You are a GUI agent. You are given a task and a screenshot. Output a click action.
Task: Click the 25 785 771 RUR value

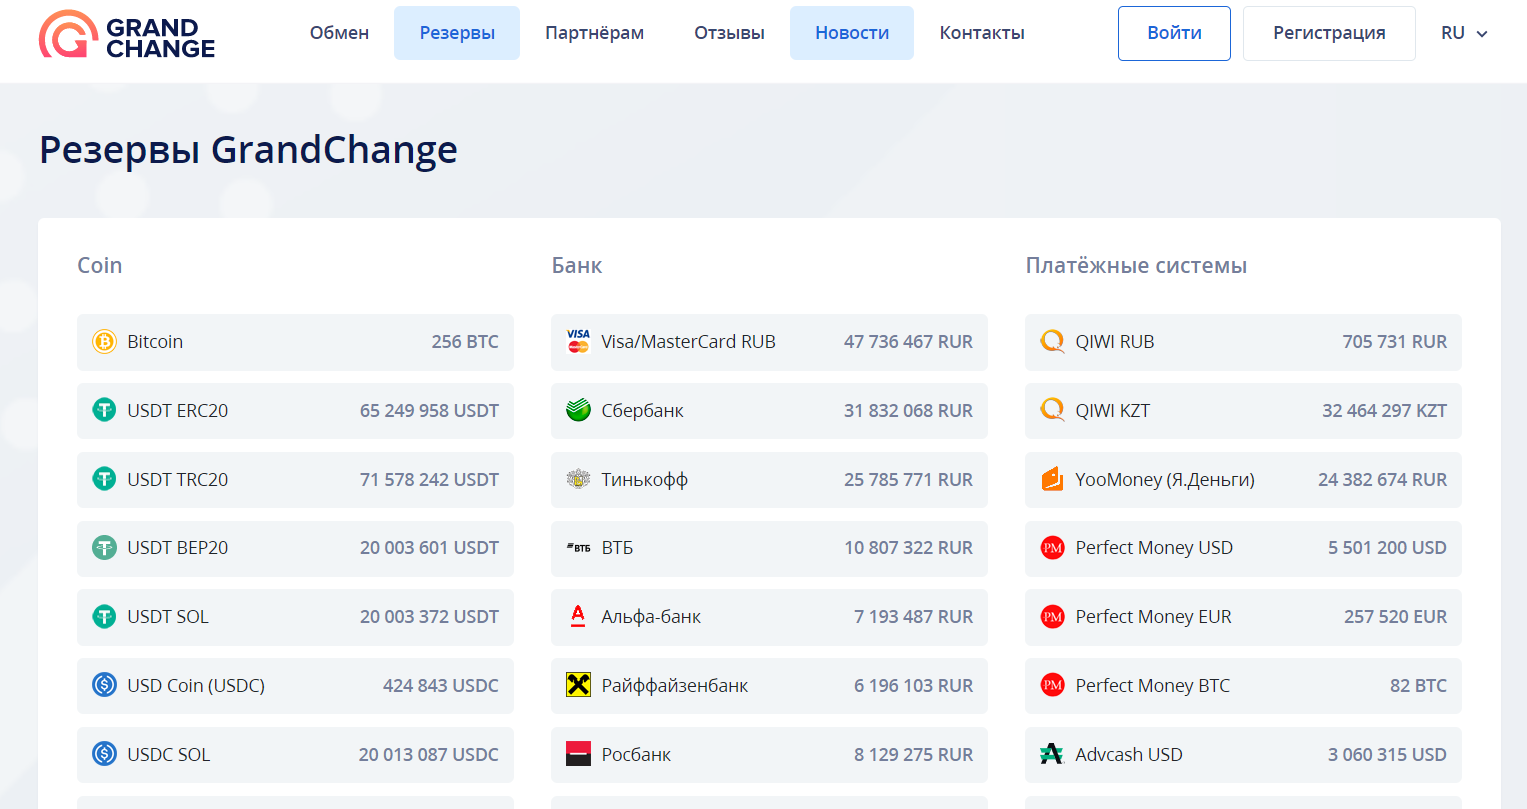[908, 480]
